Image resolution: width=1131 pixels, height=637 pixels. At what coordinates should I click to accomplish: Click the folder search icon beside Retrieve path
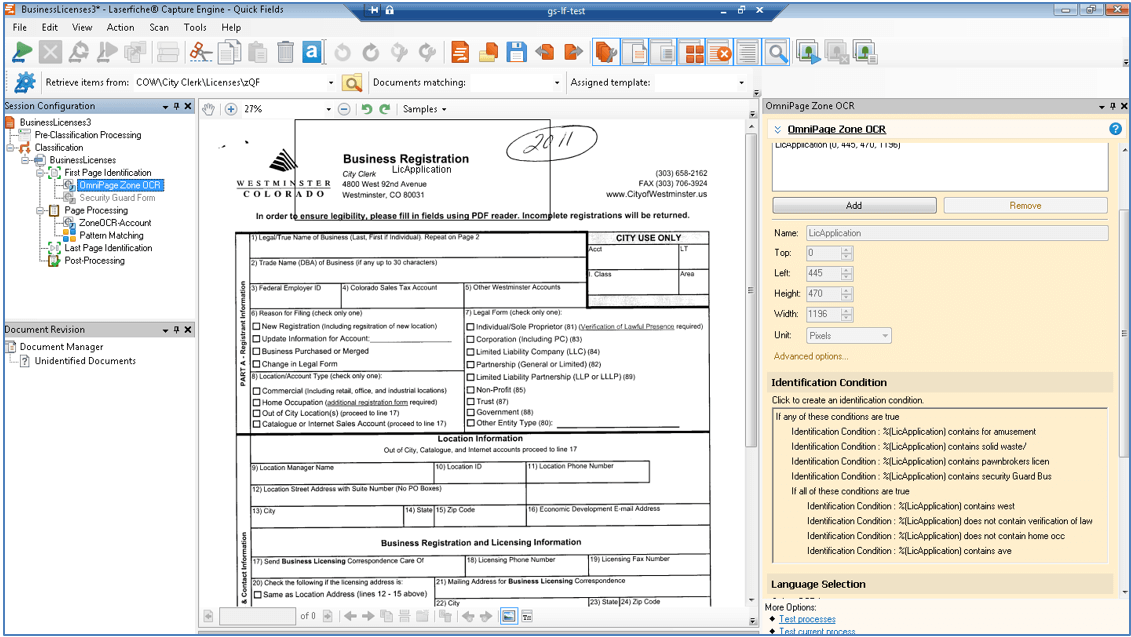[x=352, y=83]
